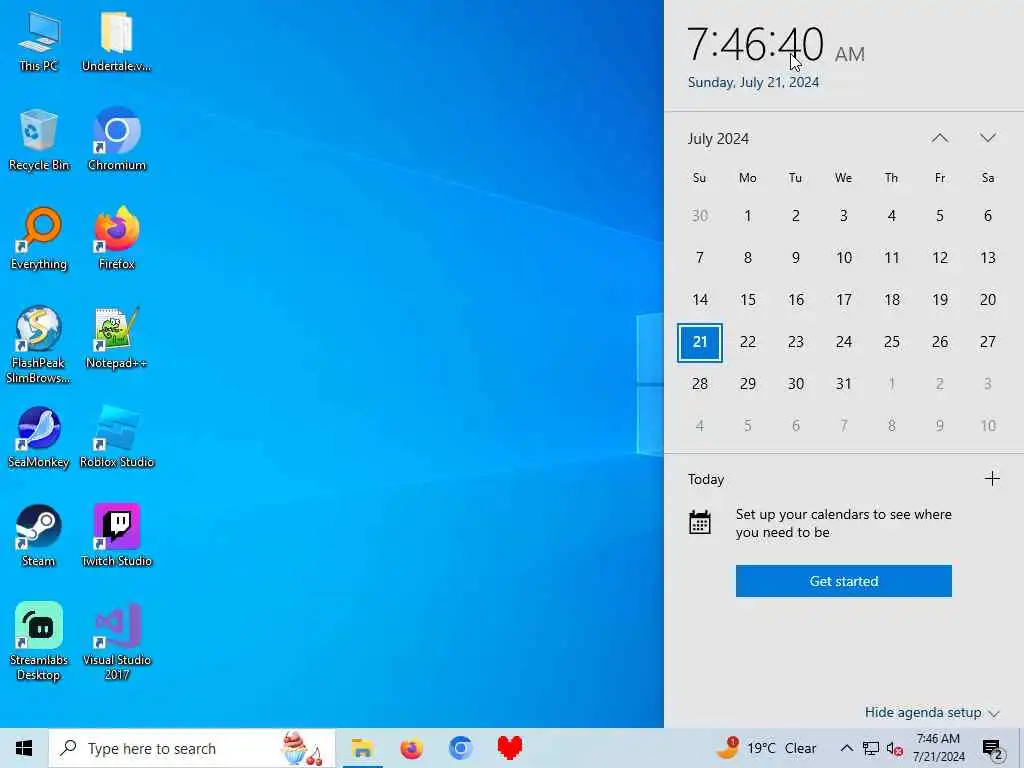1024x768 pixels.
Task: Select August 10 grayed date in calendar
Action: coord(987,426)
